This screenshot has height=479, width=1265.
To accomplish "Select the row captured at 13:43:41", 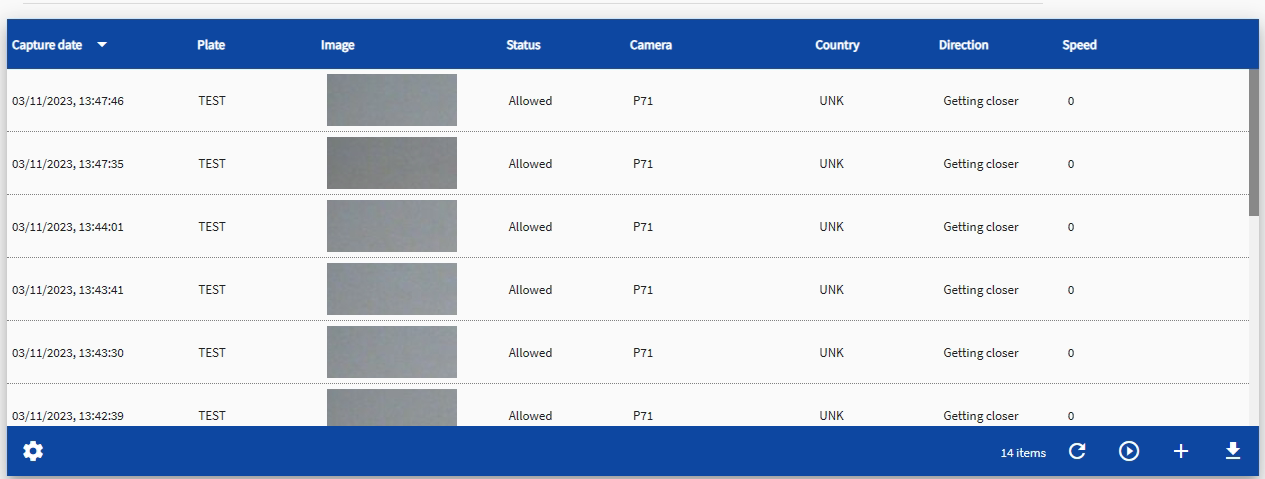I will point(628,290).
